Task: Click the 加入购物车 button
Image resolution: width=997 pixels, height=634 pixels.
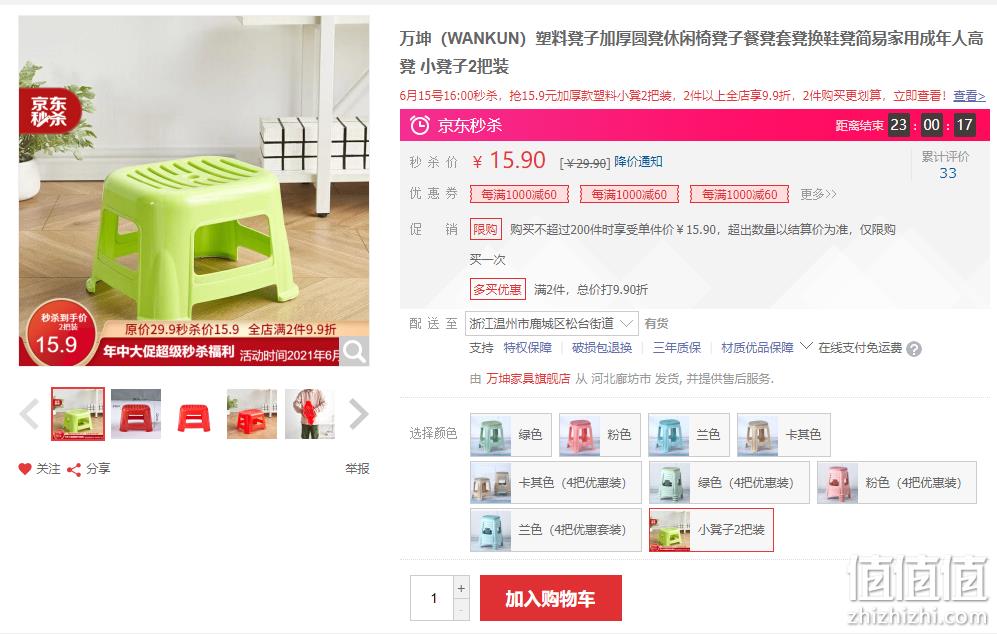Action: 551,598
